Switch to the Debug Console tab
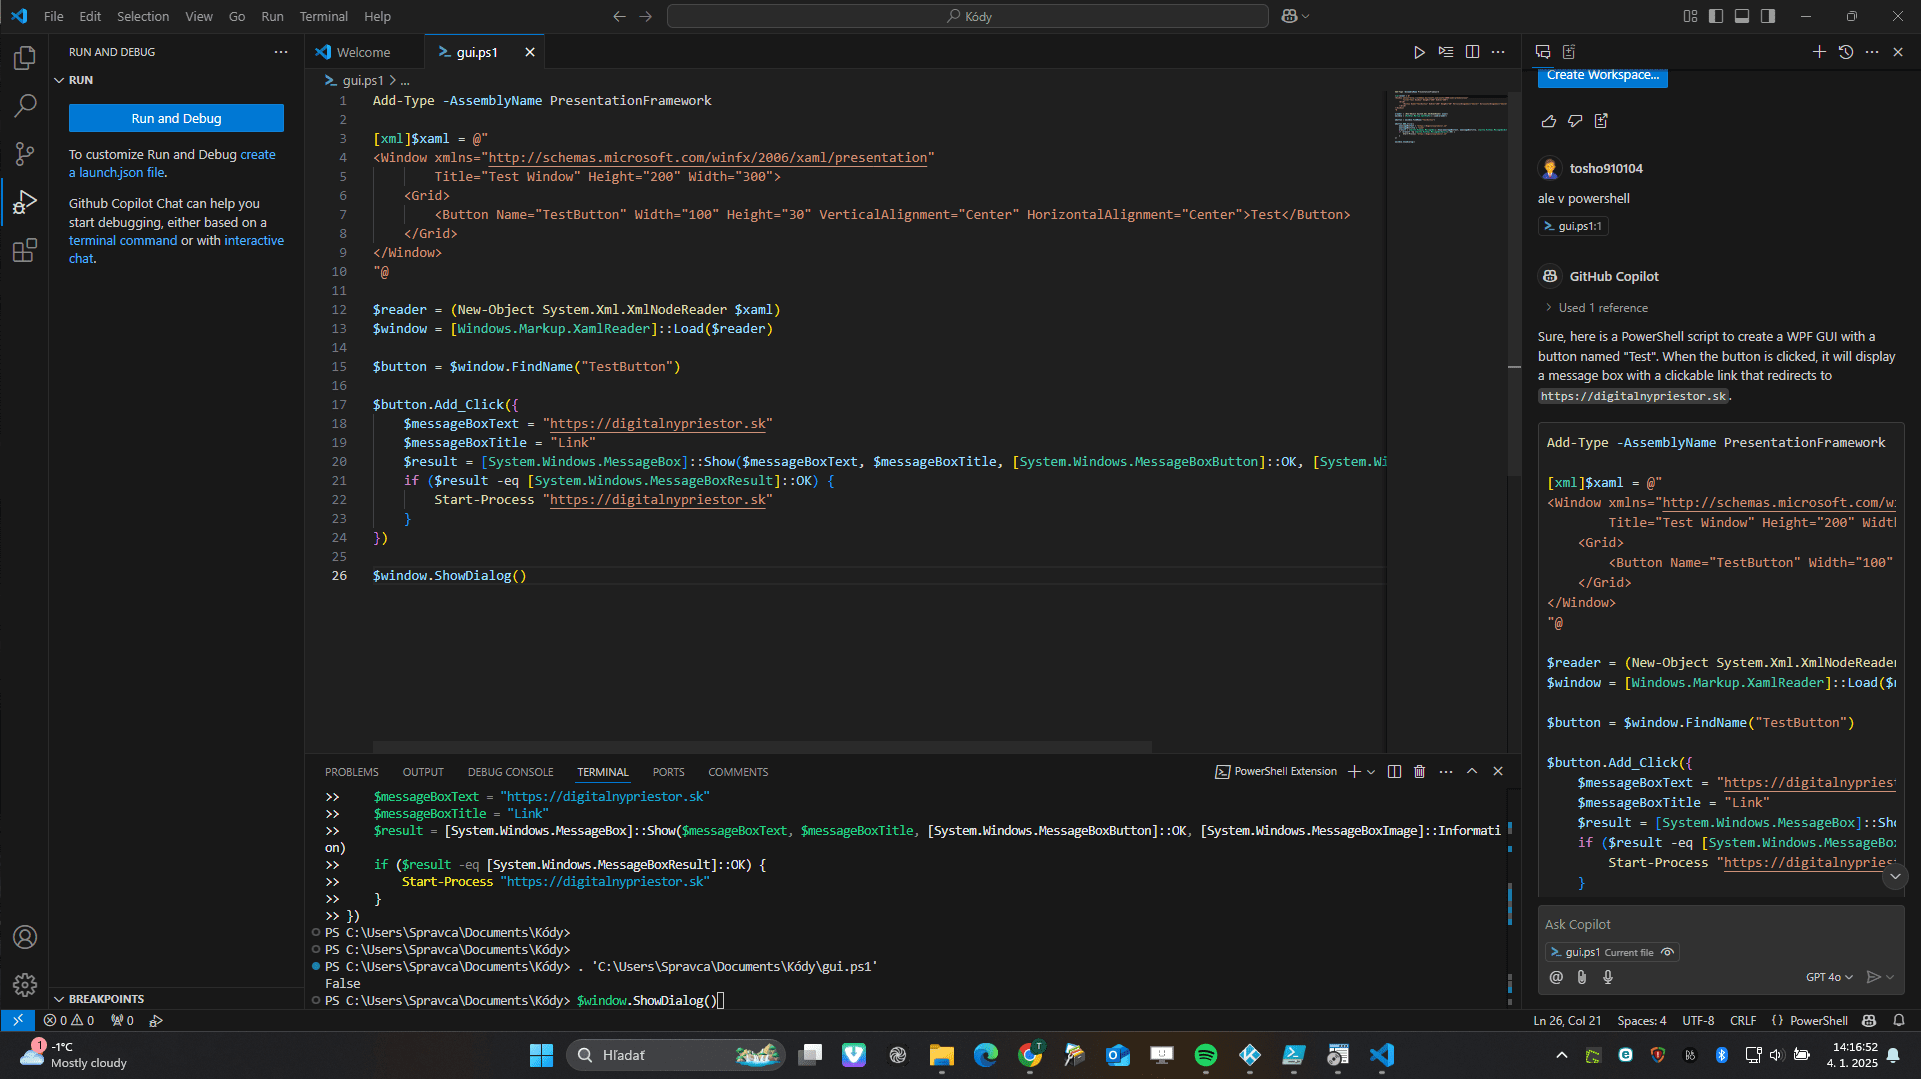The image size is (1921, 1079). [510, 772]
